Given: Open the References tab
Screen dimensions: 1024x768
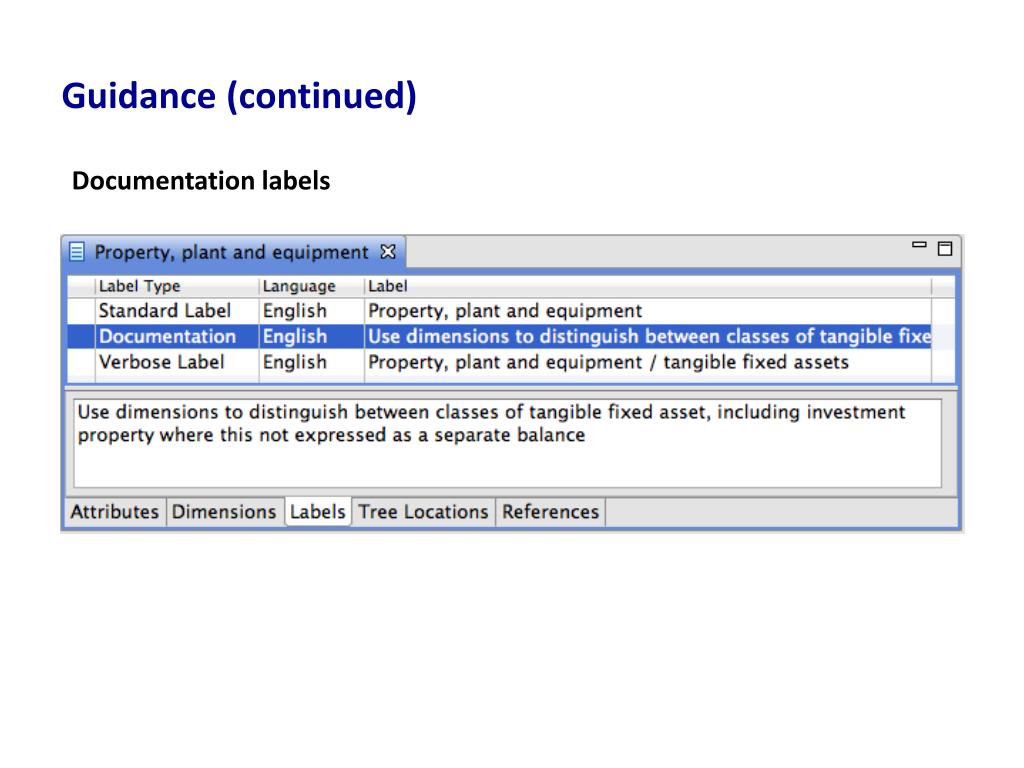Looking at the screenshot, I should 551,511.
